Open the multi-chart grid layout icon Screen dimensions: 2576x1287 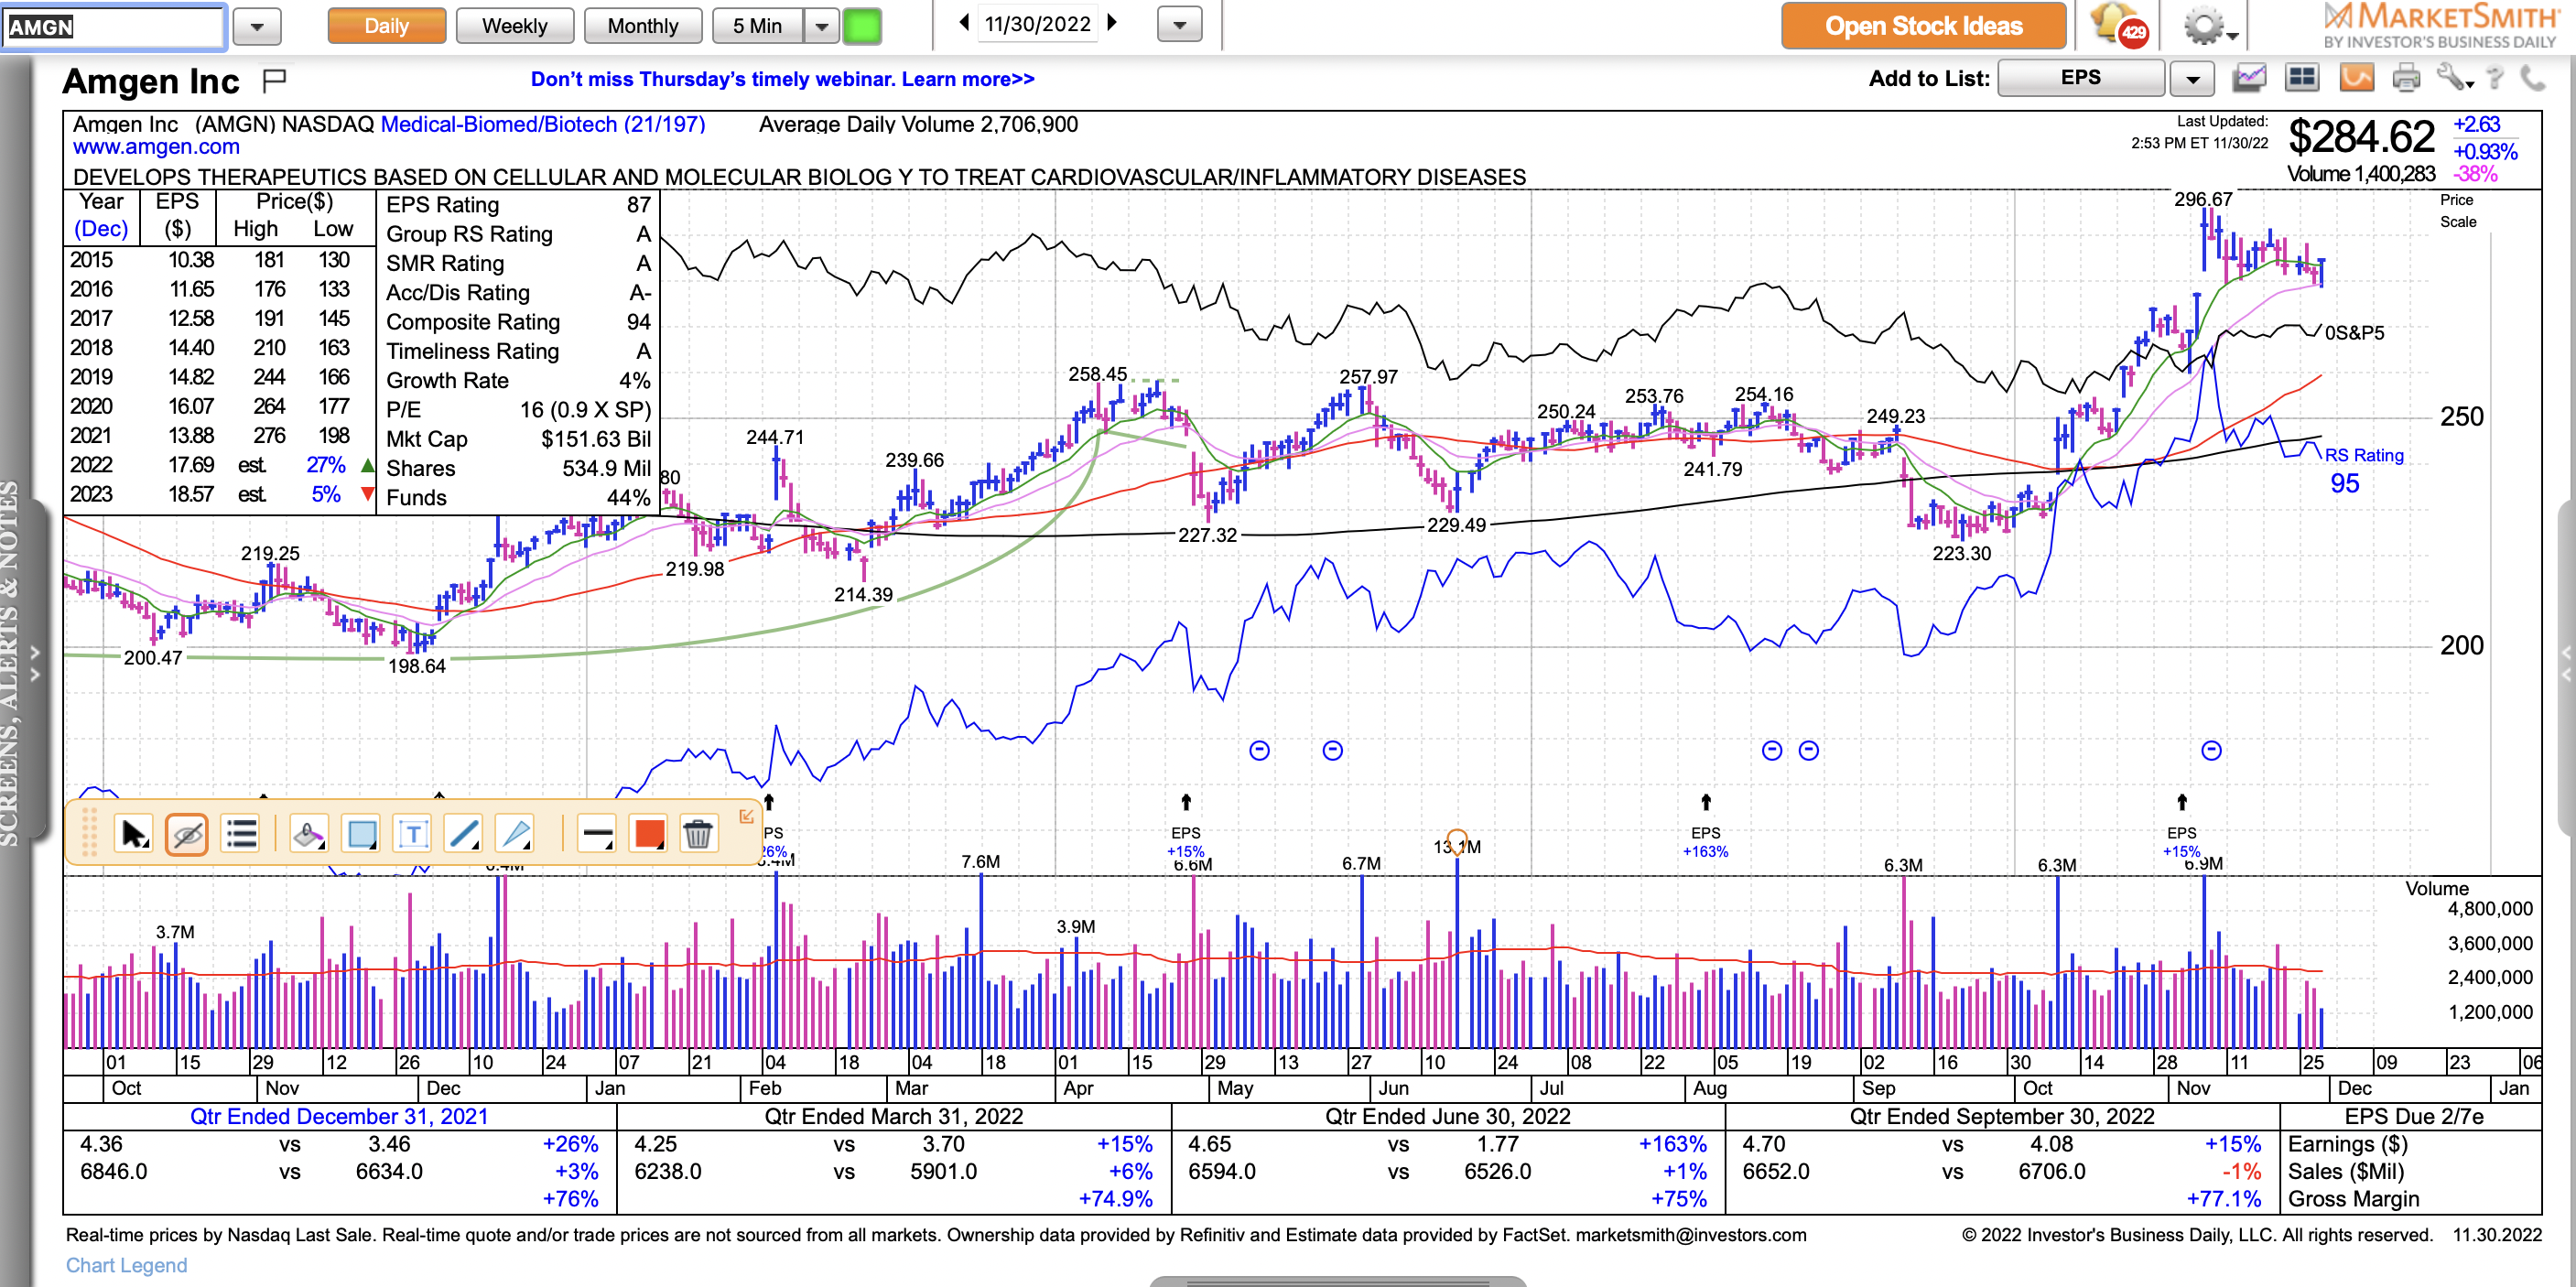tap(2303, 77)
